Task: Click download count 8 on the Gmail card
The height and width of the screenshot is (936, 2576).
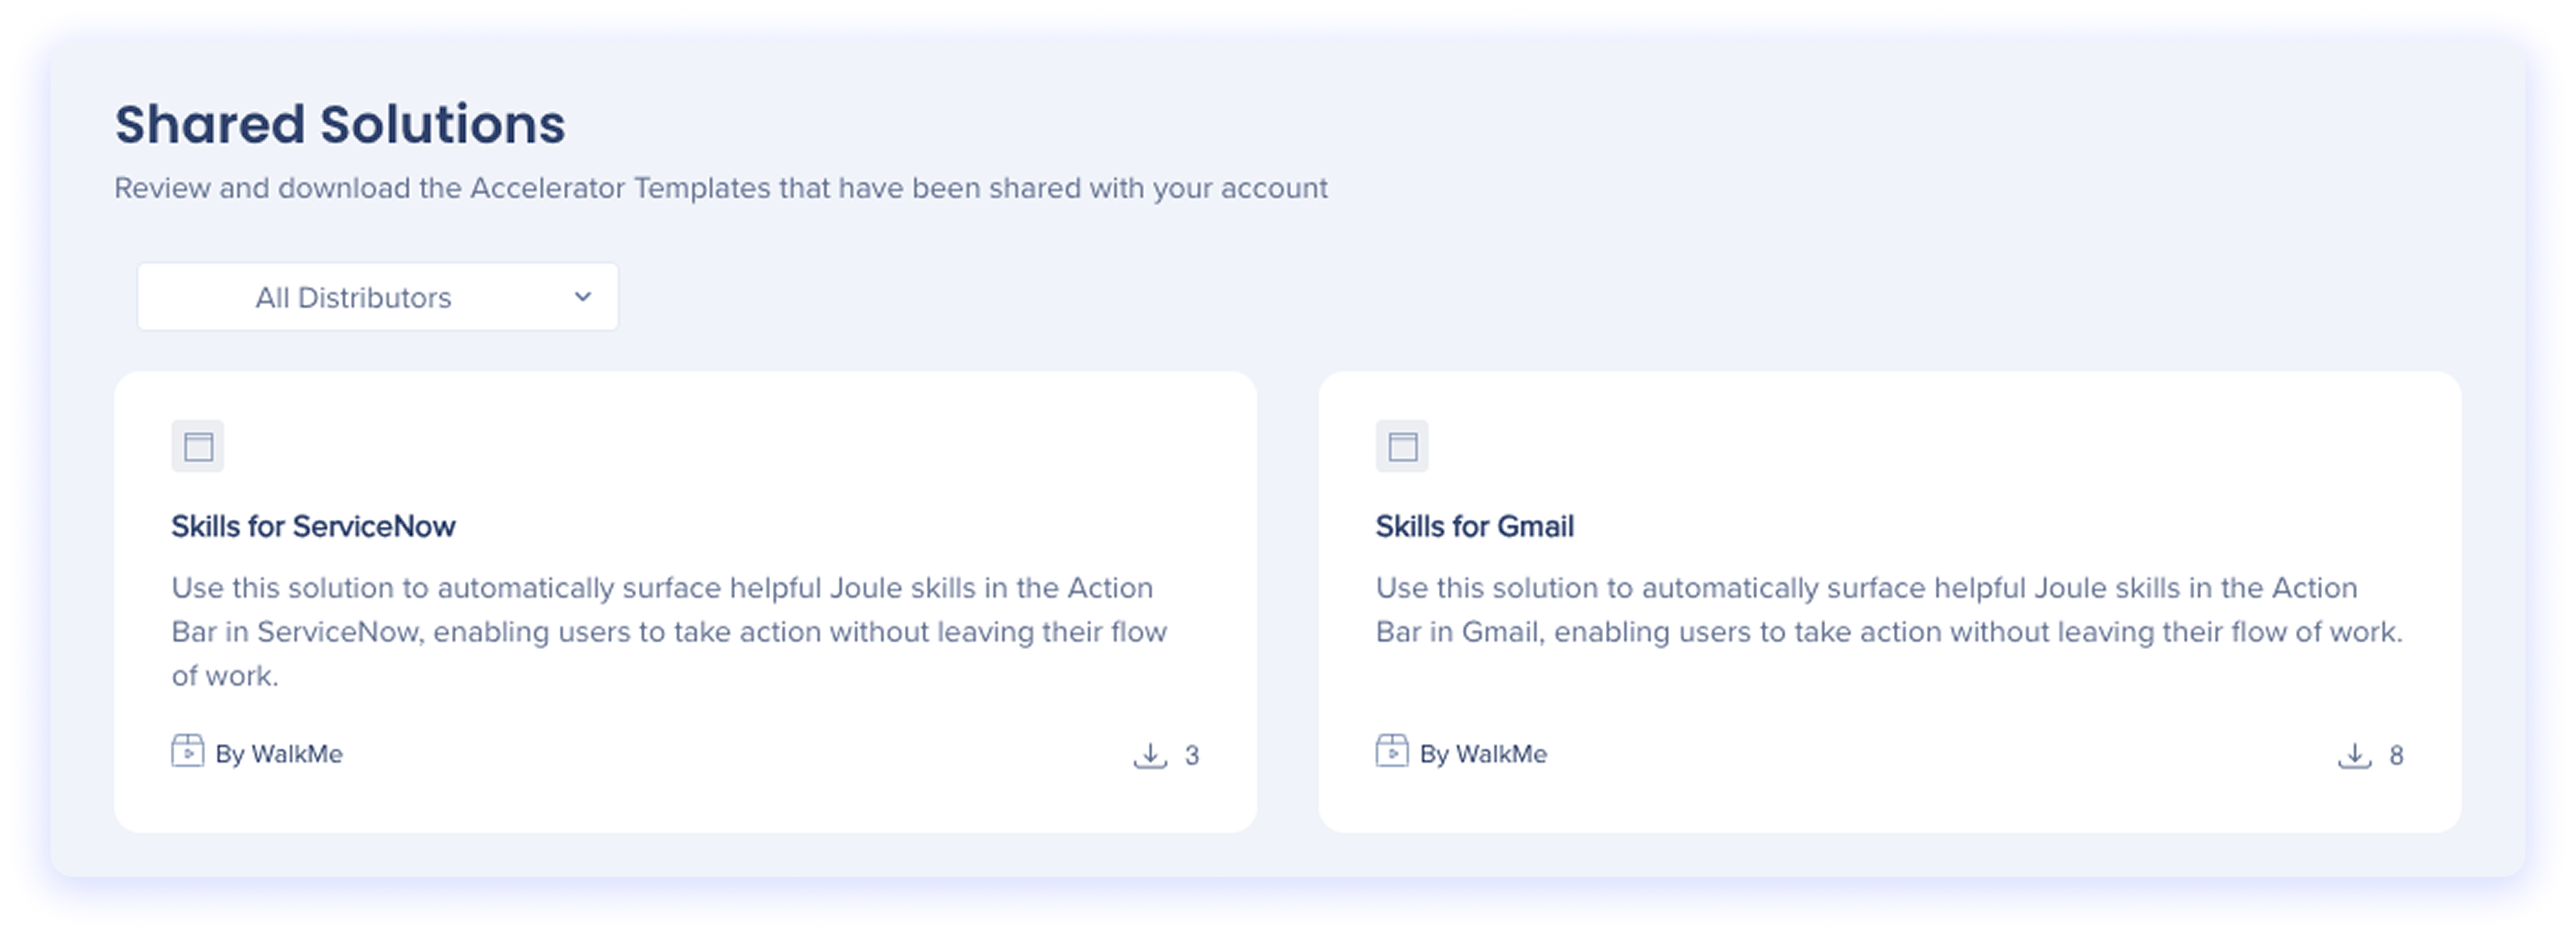Action: tap(2396, 756)
